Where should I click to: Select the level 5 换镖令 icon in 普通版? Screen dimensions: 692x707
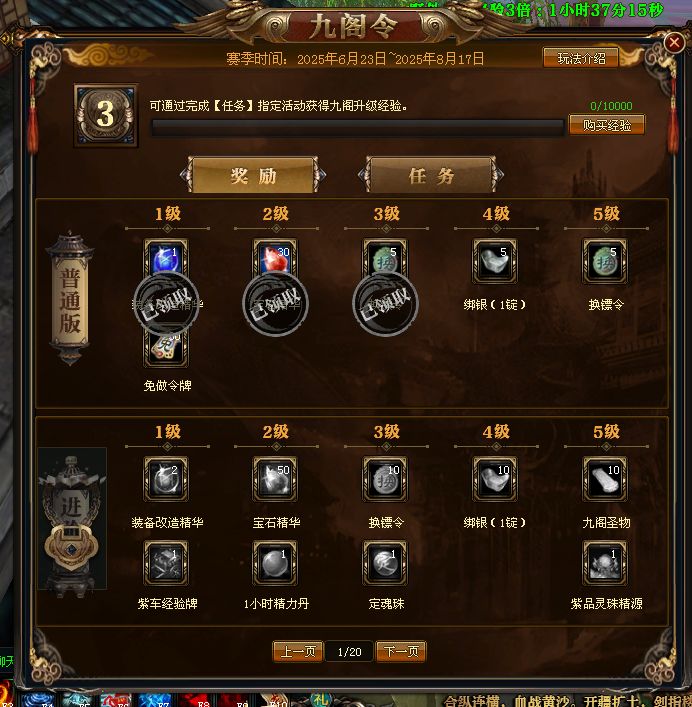[605, 261]
